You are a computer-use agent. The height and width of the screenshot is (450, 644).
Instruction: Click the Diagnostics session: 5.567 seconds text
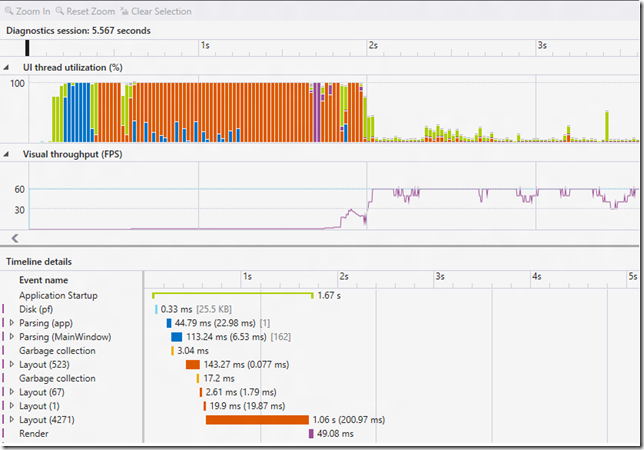78,31
